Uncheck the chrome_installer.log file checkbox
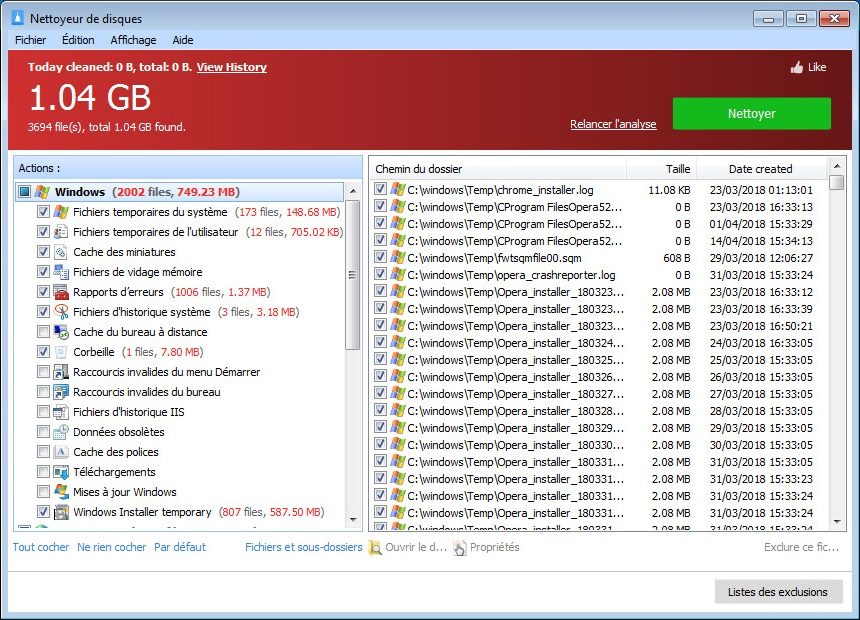 [x=380, y=189]
